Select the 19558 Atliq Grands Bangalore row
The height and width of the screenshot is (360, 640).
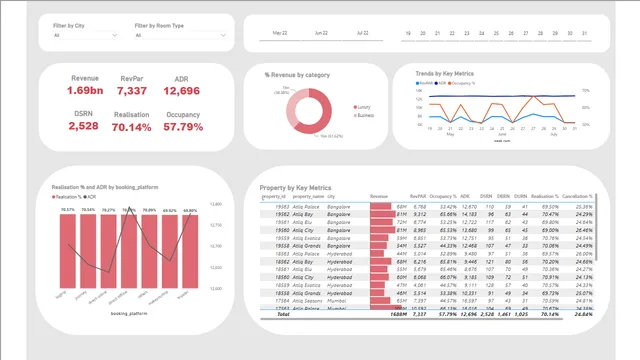pos(427,246)
